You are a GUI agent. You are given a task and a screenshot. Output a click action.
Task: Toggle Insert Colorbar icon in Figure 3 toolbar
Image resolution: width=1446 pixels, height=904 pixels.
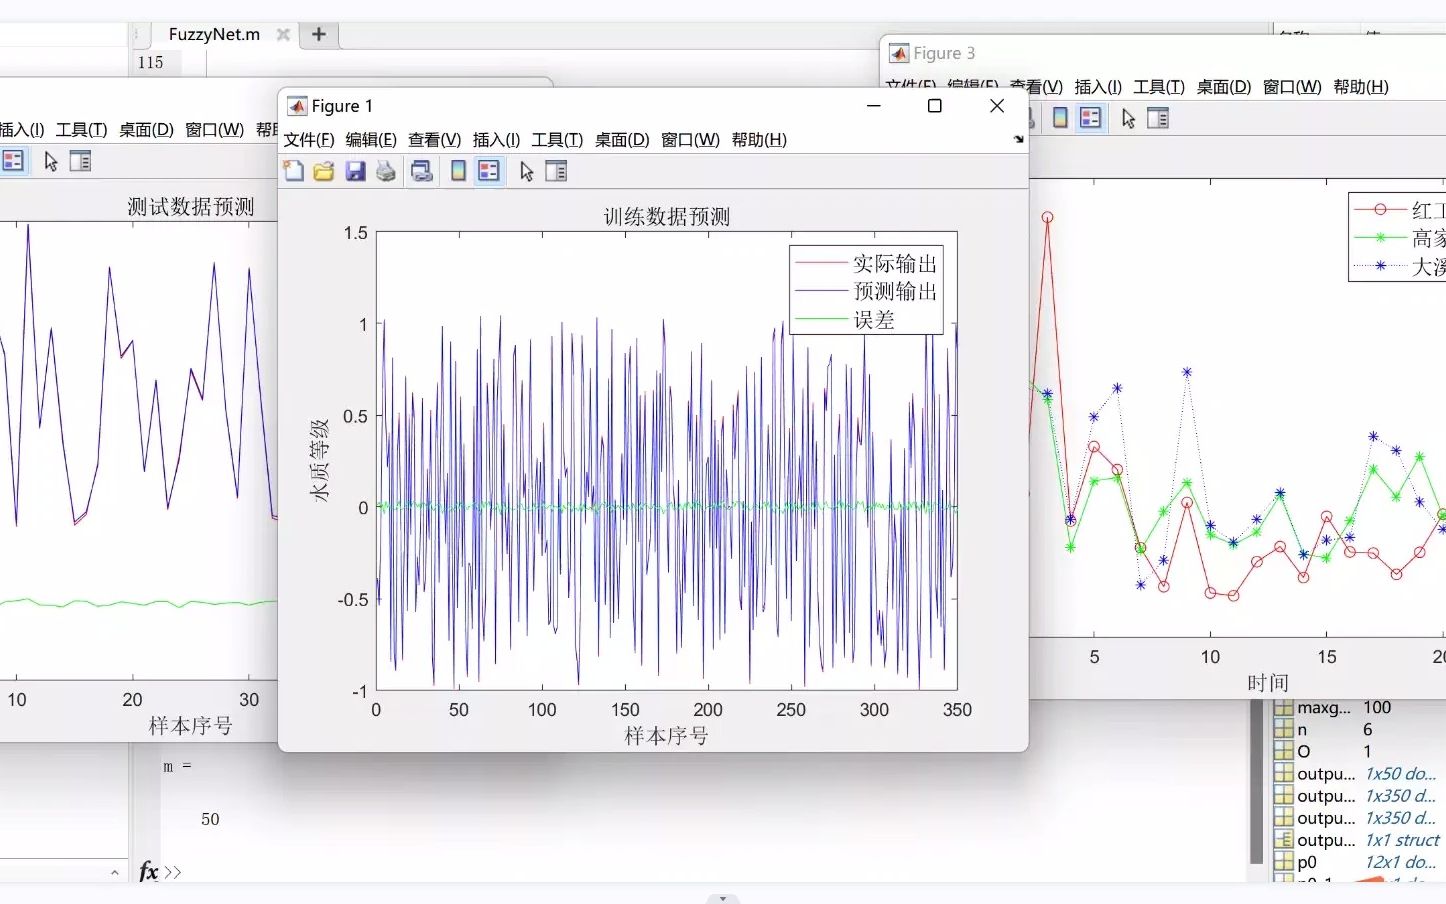1060,118
